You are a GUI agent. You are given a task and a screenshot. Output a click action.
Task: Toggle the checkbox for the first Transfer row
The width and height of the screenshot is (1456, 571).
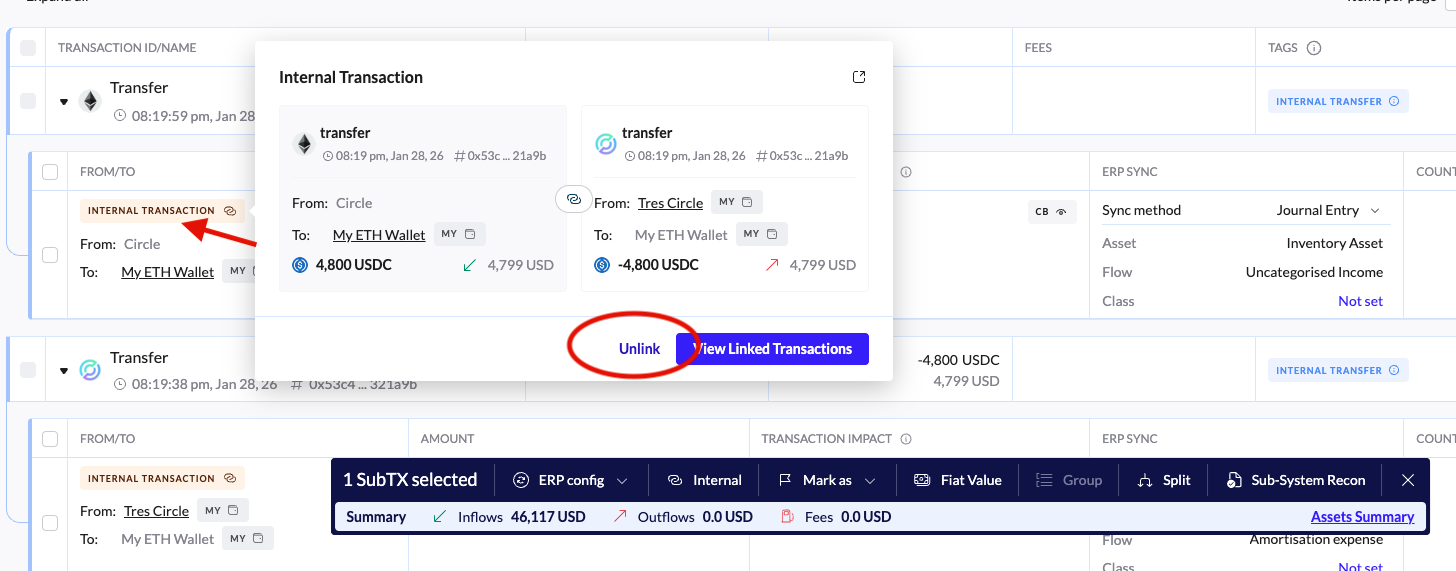28,101
